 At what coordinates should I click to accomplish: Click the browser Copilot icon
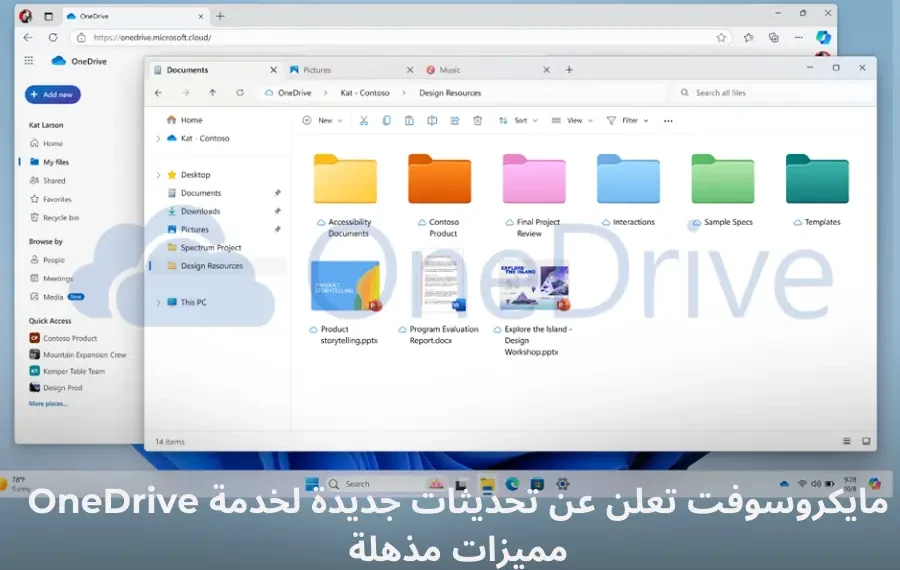pyautogui.click(x=824, y=37)
